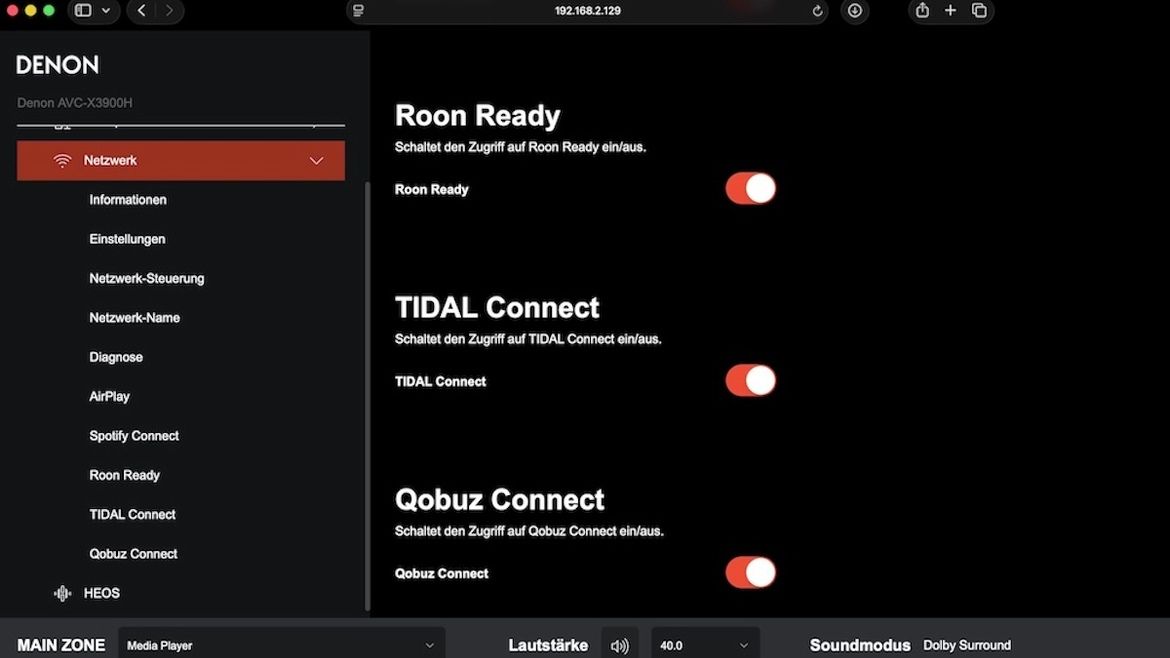
Task: Click the HEOS waveform icon
Action: (x=62, y=593)
